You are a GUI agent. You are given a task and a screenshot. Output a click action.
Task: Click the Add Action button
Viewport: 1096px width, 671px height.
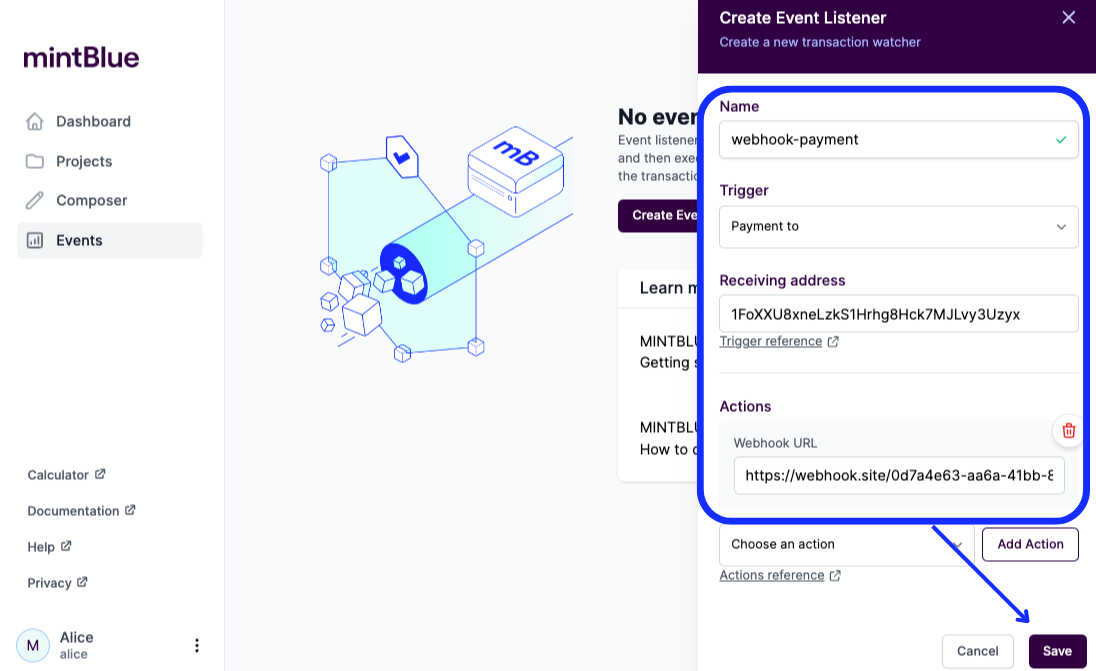[x=1030, y=544]
